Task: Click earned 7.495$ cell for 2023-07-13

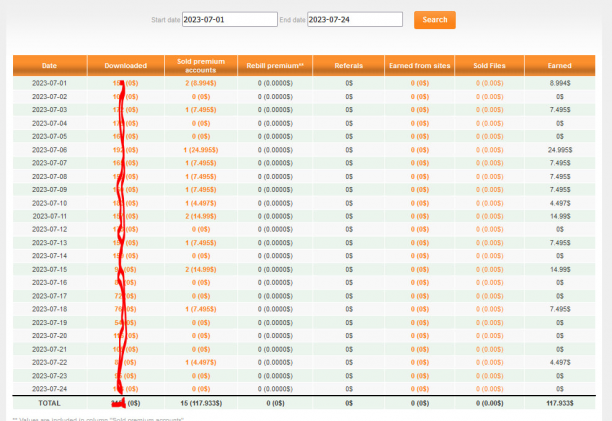Action: click(x=560, y=243)
